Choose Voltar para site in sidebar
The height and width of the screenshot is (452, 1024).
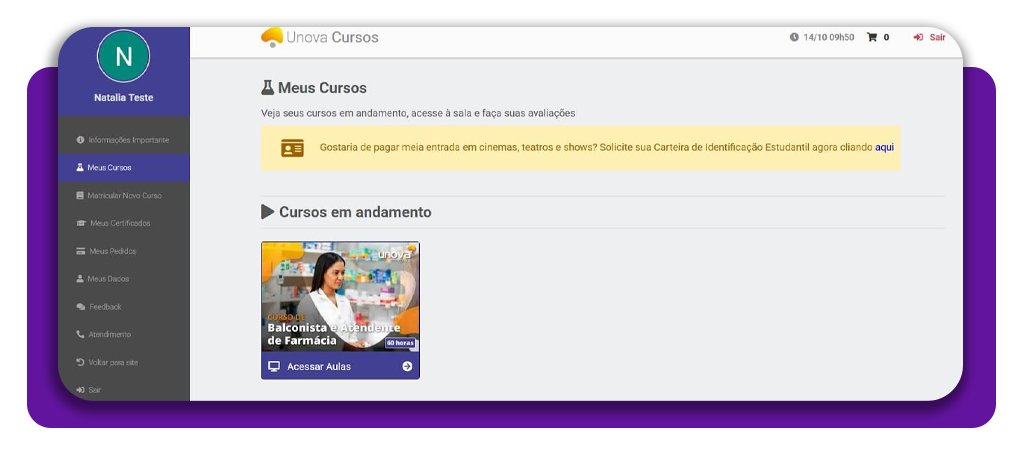coord(123,362)
